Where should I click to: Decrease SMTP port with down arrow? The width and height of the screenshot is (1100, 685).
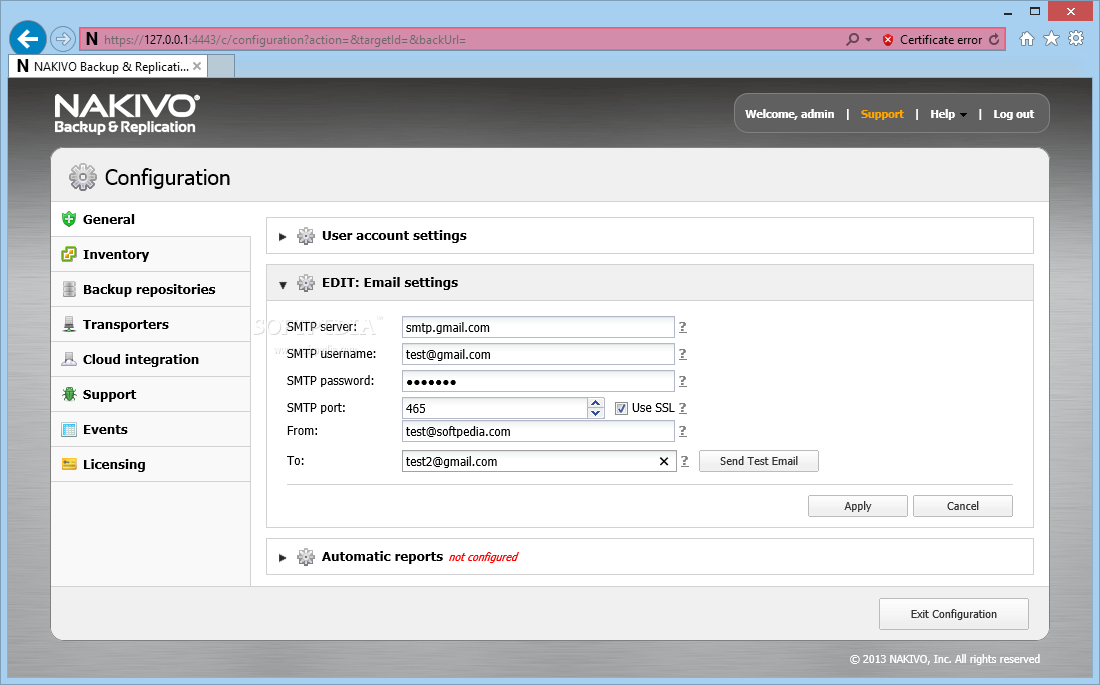click(x=596, y=413)
